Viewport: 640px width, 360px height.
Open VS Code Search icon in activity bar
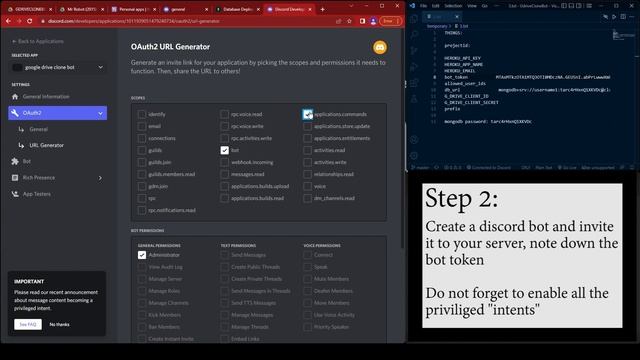[414, 35]
